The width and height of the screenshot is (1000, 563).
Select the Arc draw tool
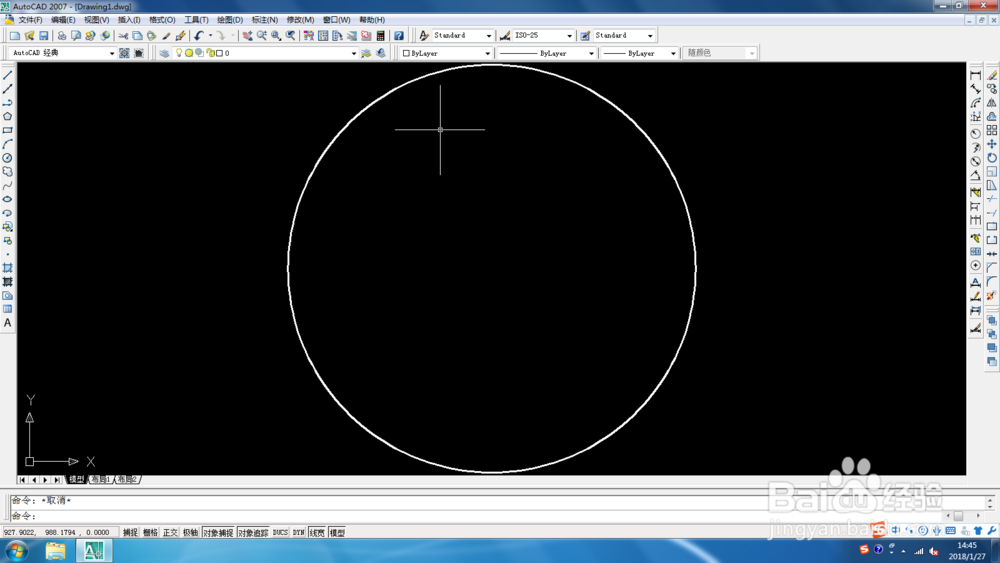(x=8, y=144)
